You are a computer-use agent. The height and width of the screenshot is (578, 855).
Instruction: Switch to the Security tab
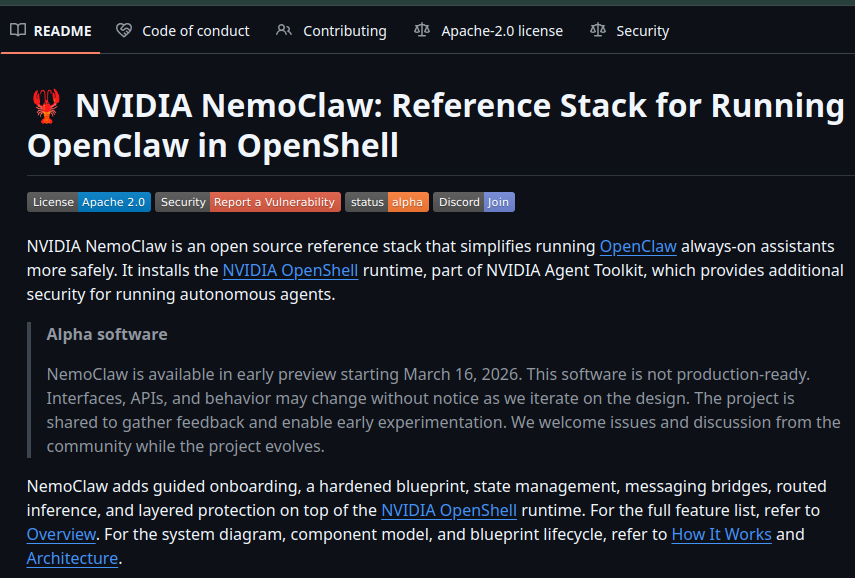(x=642, y=31)
